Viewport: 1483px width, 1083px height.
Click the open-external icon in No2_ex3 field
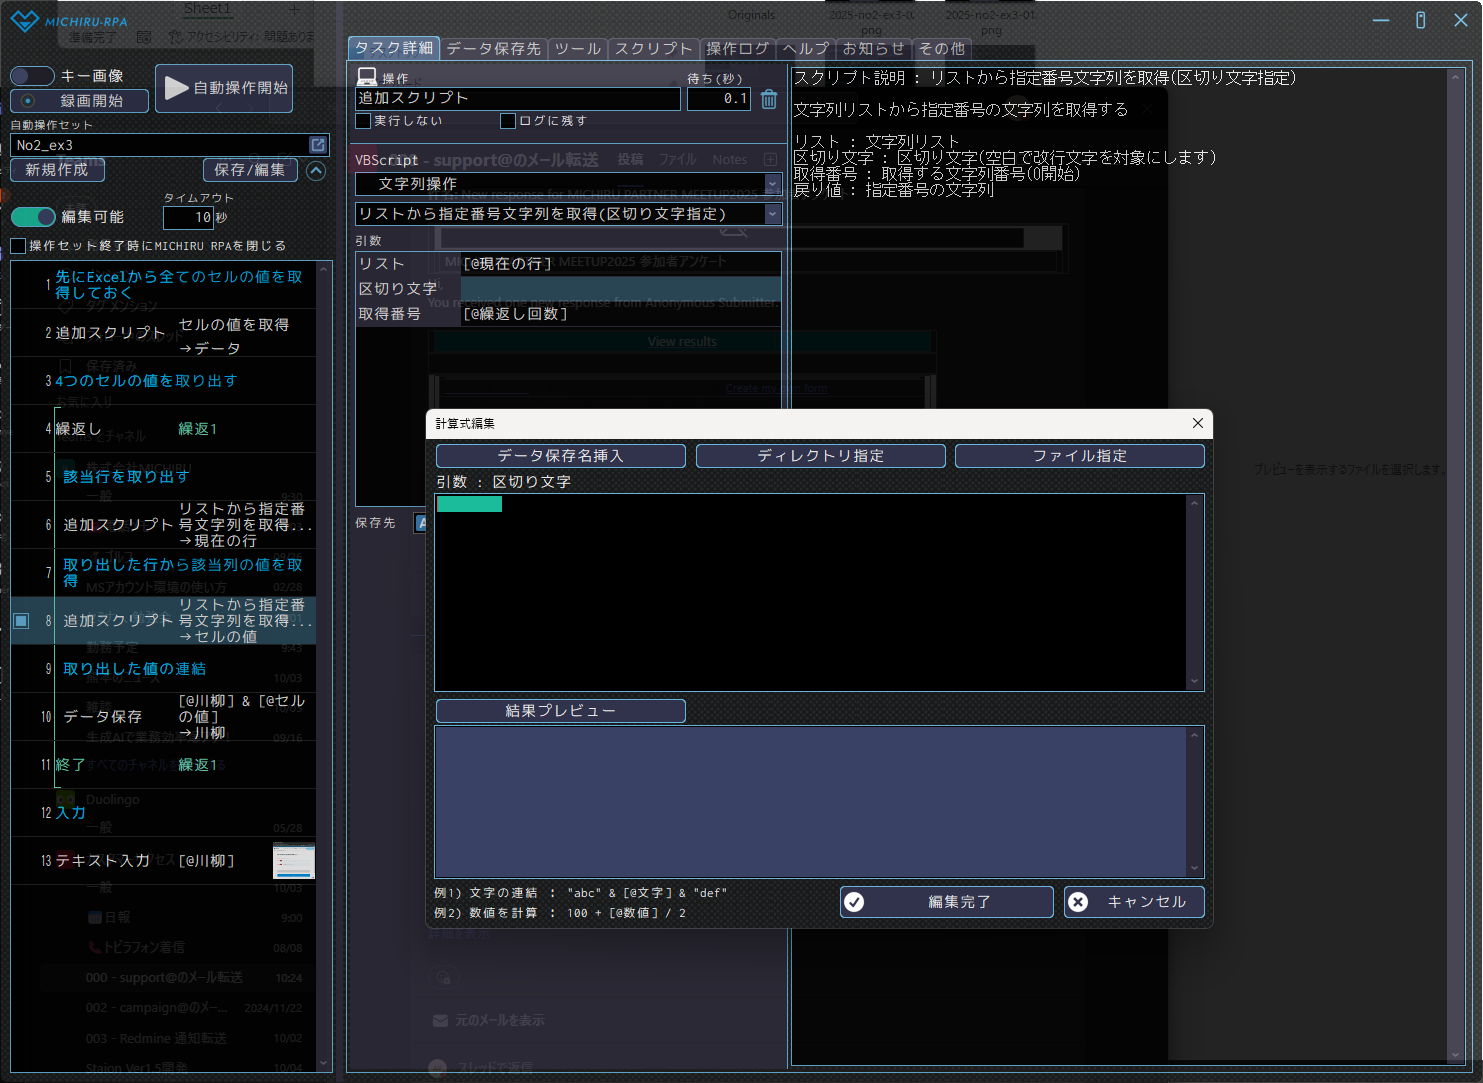point(318,145)
